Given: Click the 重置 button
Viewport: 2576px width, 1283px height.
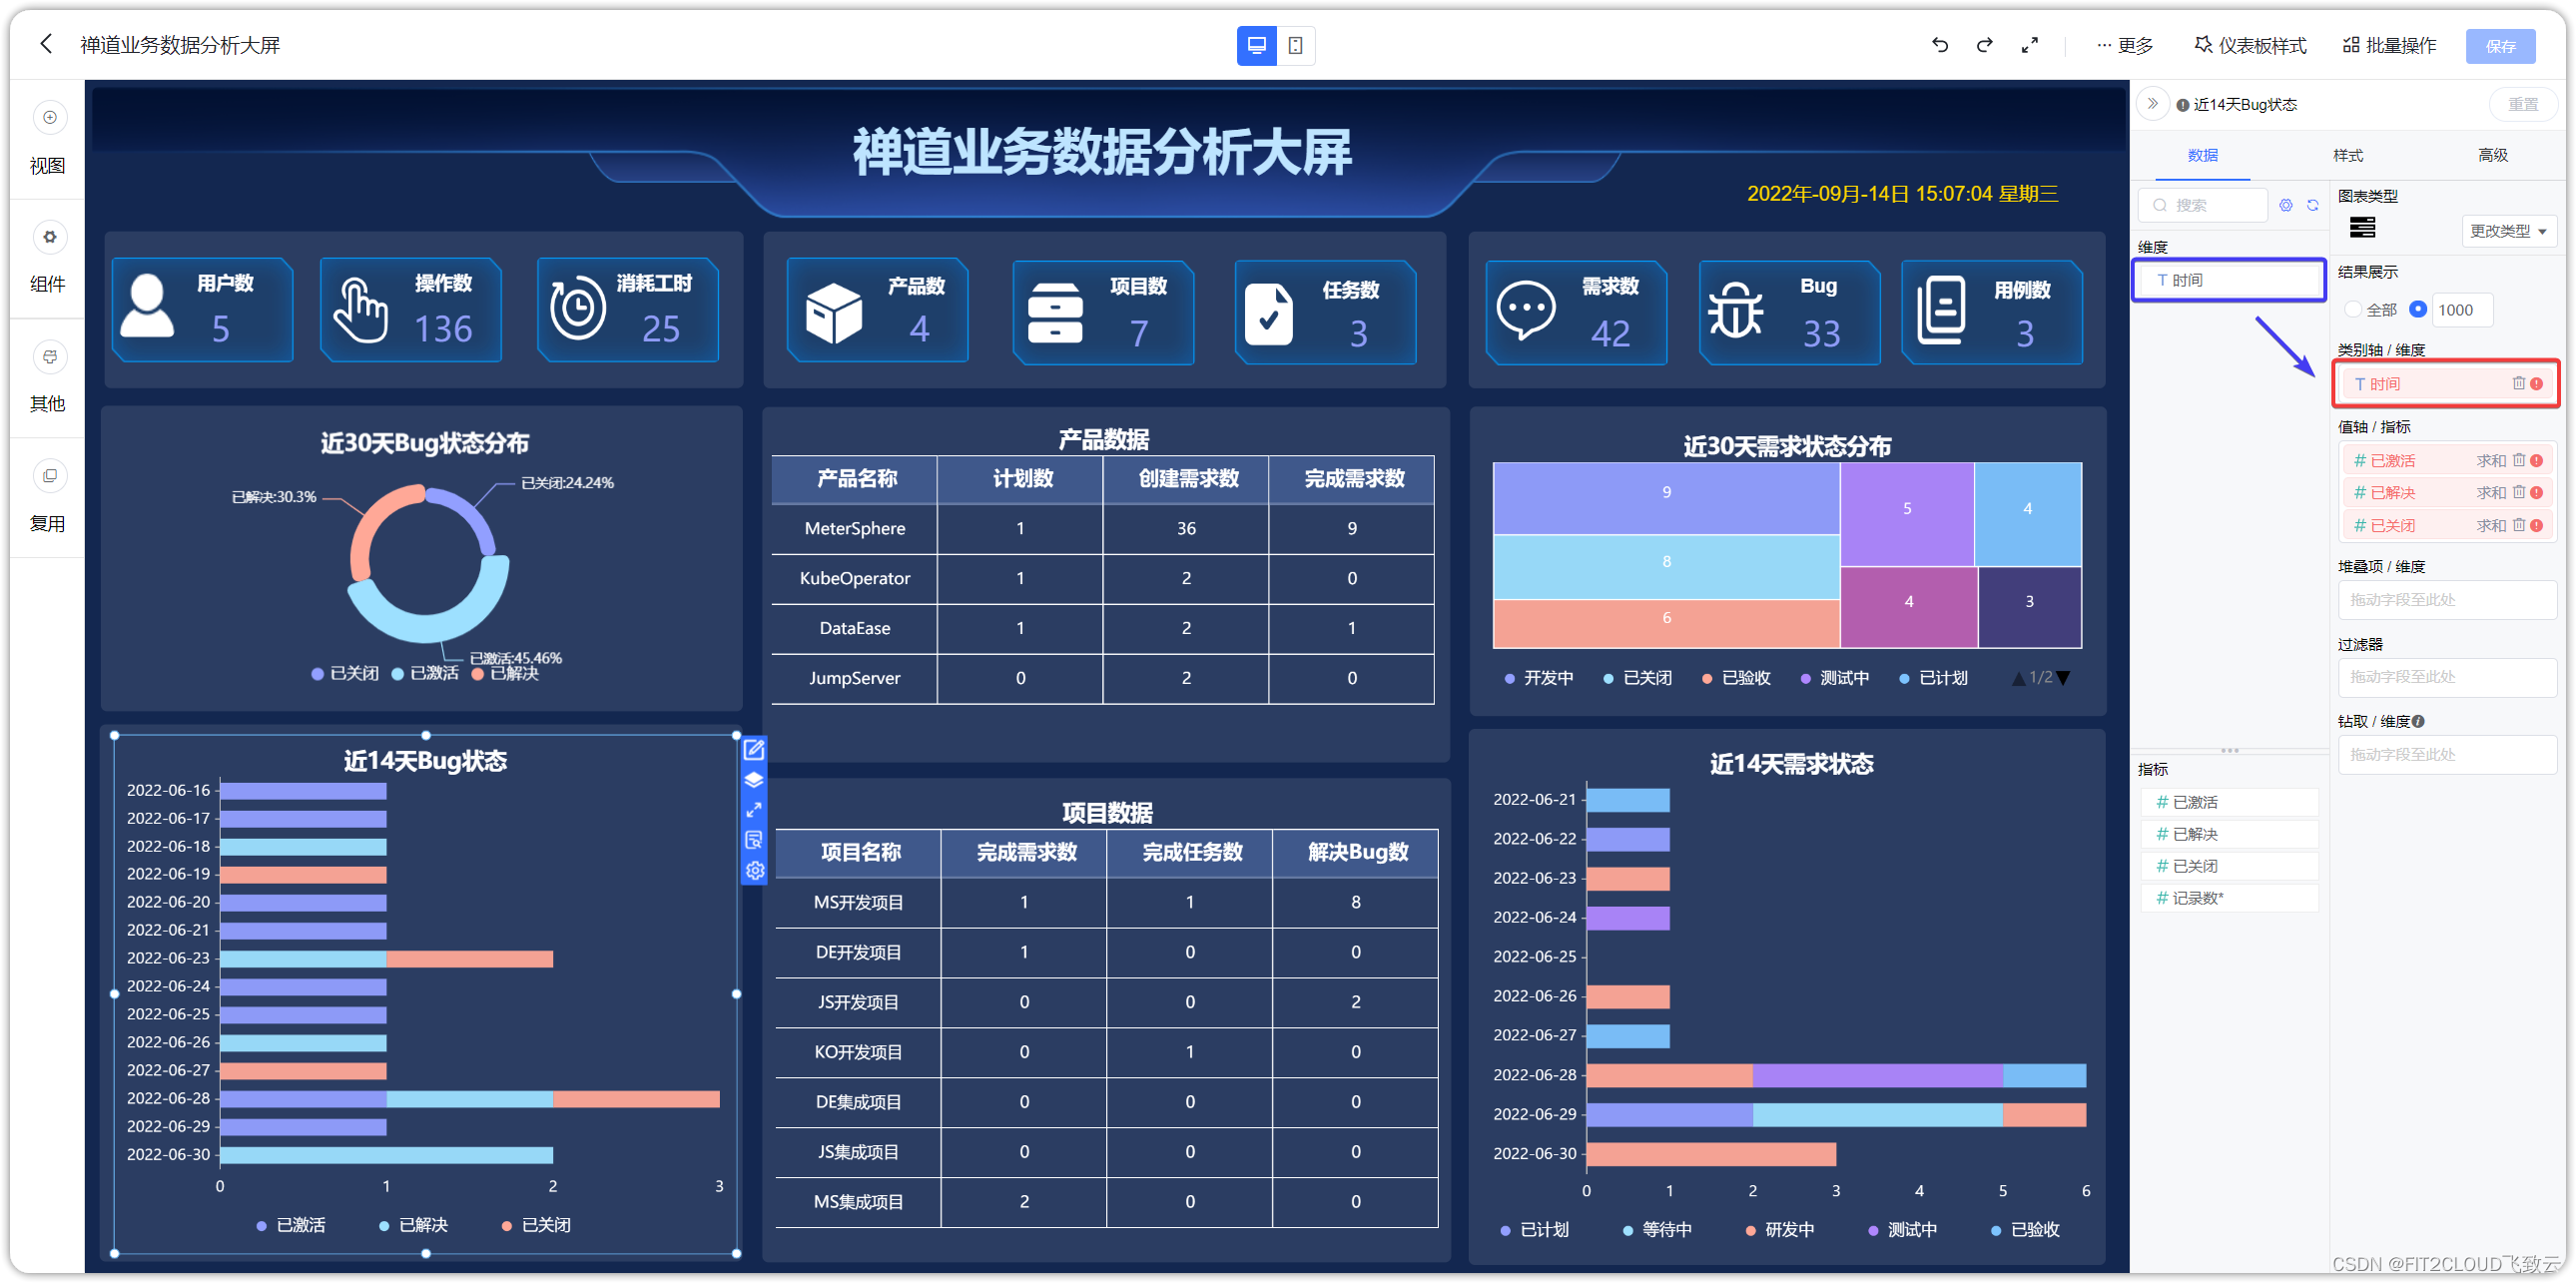Looking at the screenshot, I should 2524,104.
